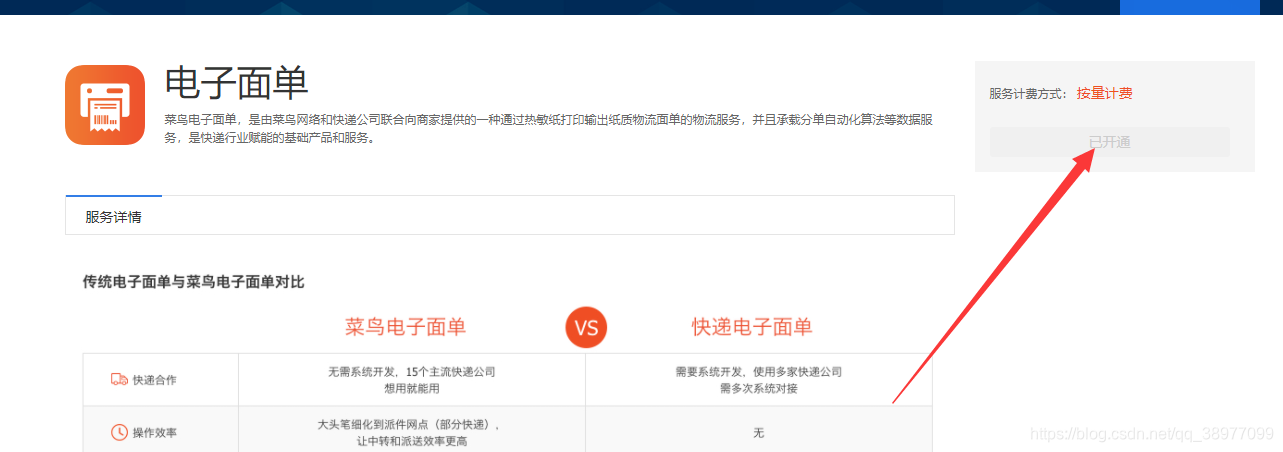Click the clock icon beside 操作效率
Viewport: 1283px width, 452px height.
[119, 433]
